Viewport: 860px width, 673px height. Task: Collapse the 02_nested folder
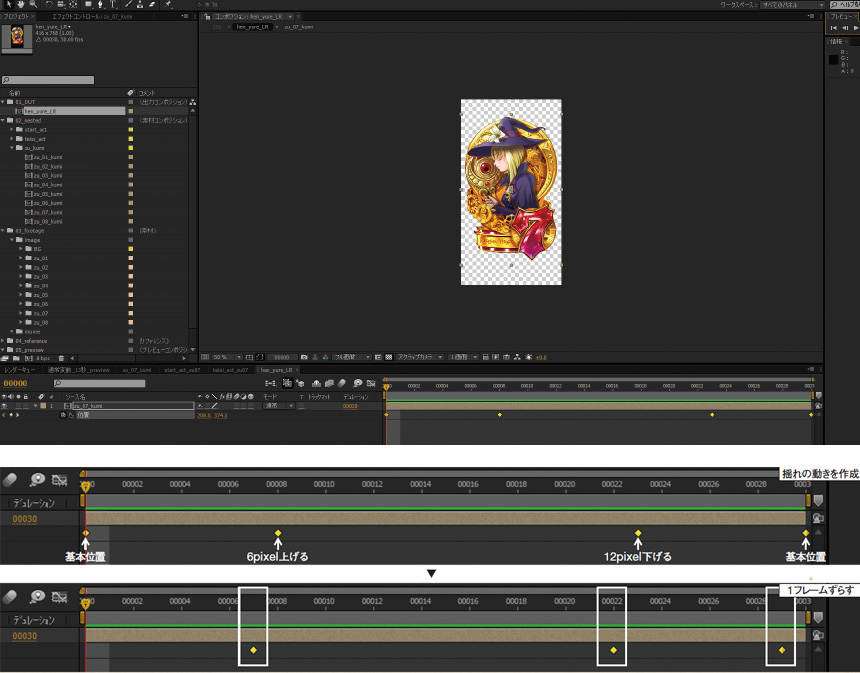point(3,120)
